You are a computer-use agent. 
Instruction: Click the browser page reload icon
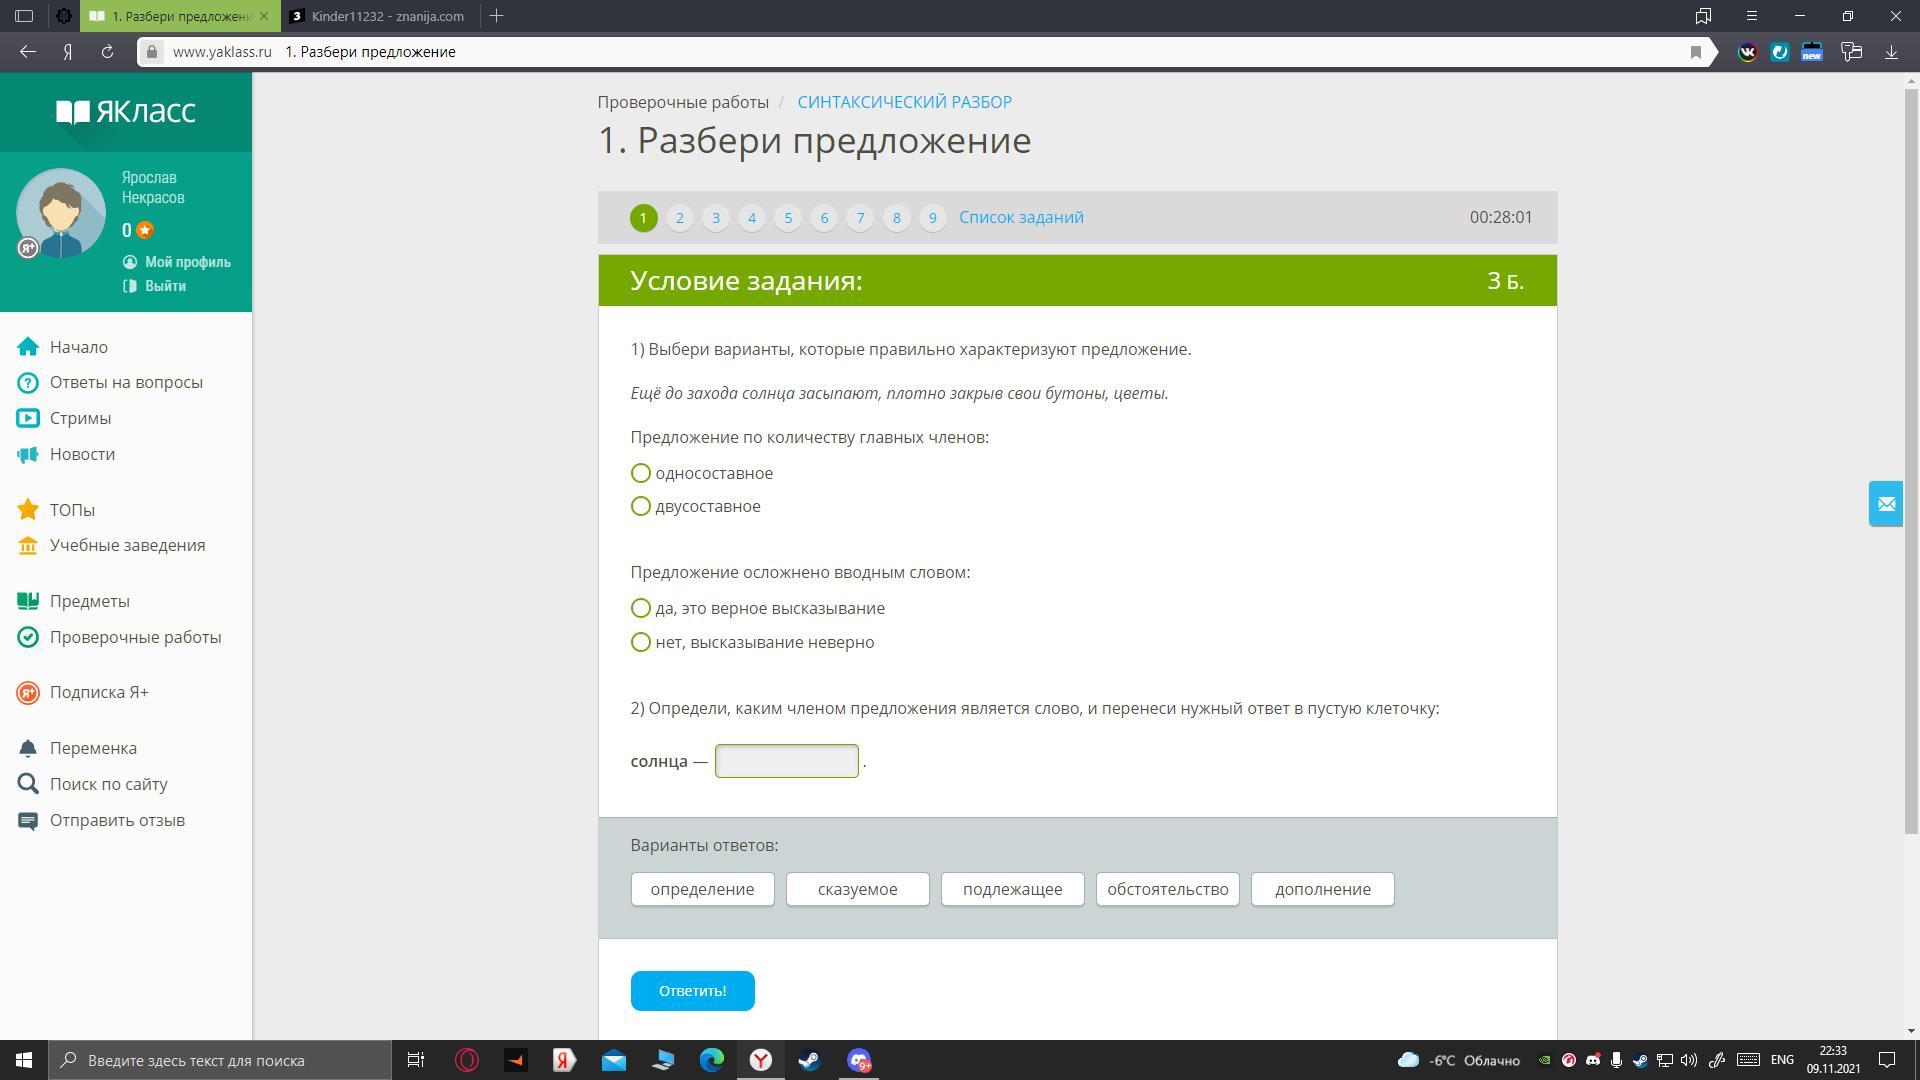107,52
